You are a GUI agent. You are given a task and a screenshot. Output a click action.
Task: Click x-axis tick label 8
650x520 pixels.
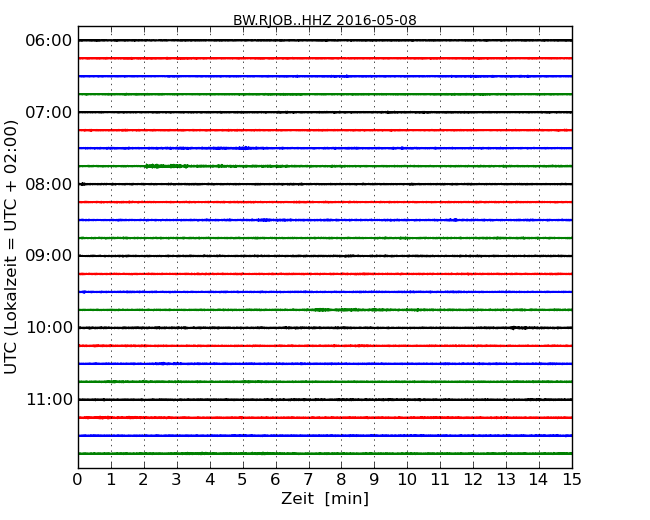(341, 480)
